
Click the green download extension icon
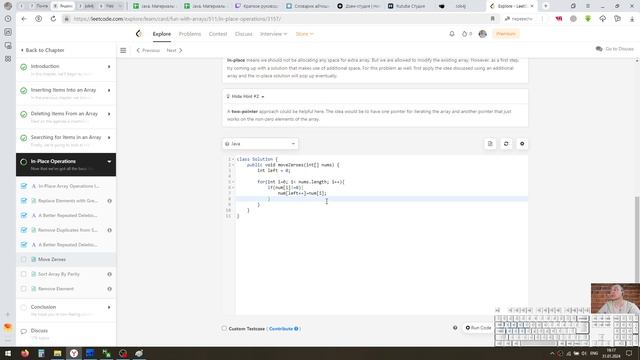click(x=588, y=19)
